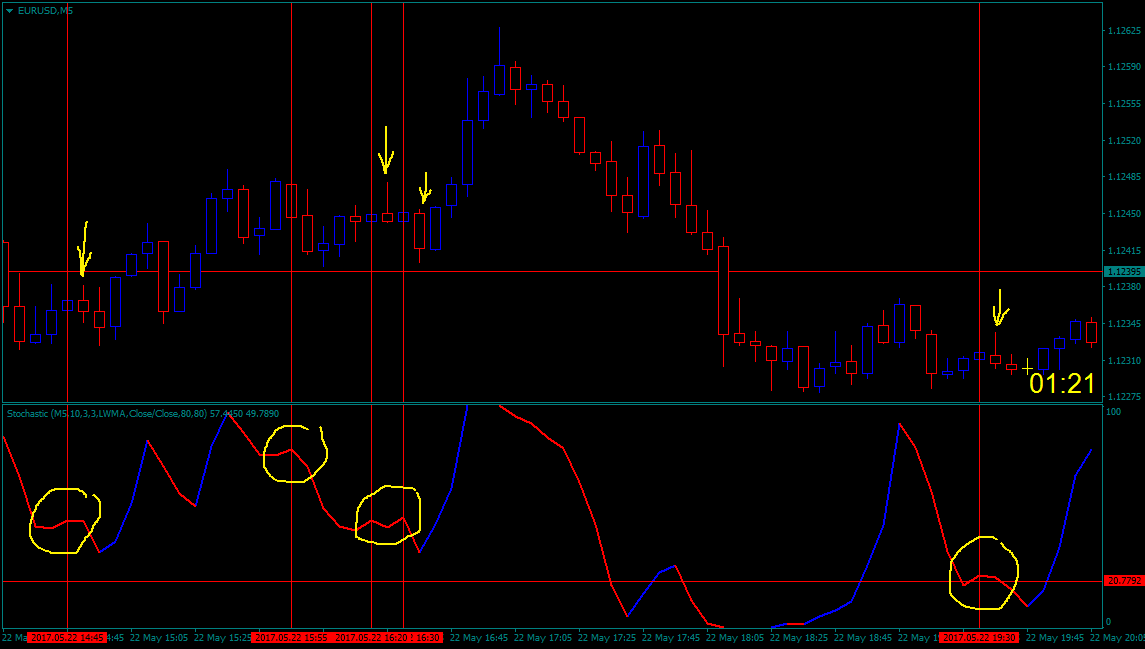Click the 1.12345 price axis label

[x=1125, y=323]
